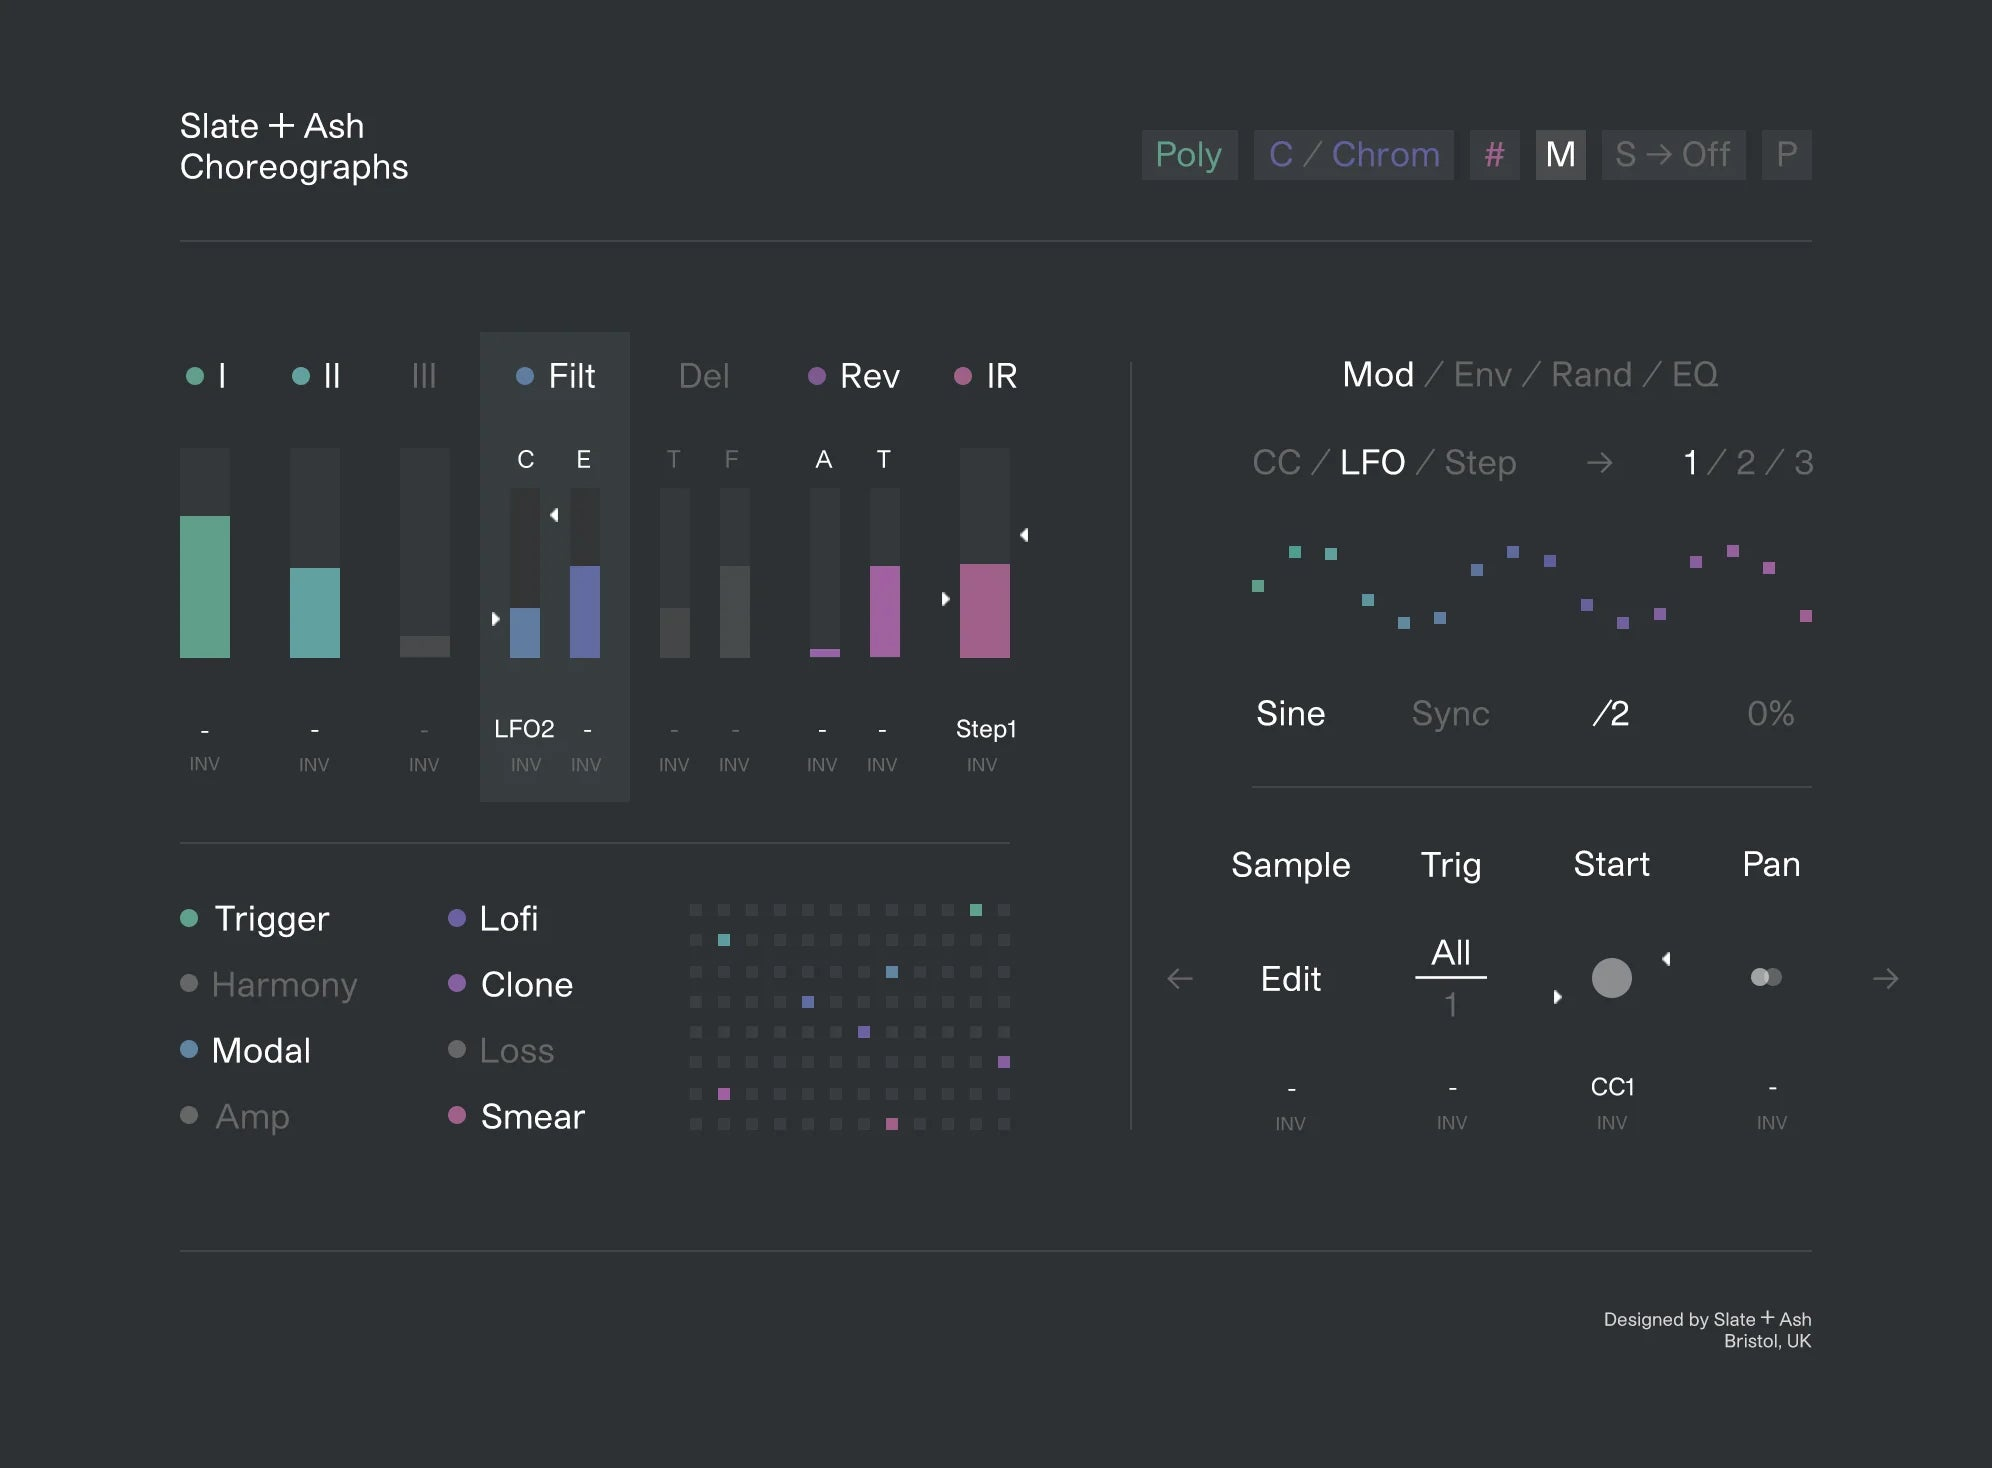
Task: Select the Step modulation tab
Action: [x=1480, y=463]
